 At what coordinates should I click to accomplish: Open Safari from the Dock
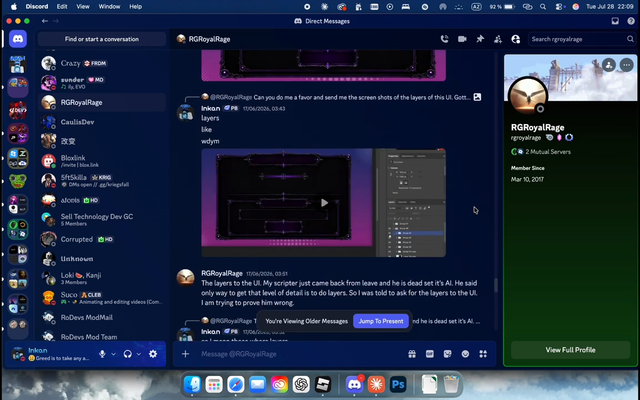236,384
